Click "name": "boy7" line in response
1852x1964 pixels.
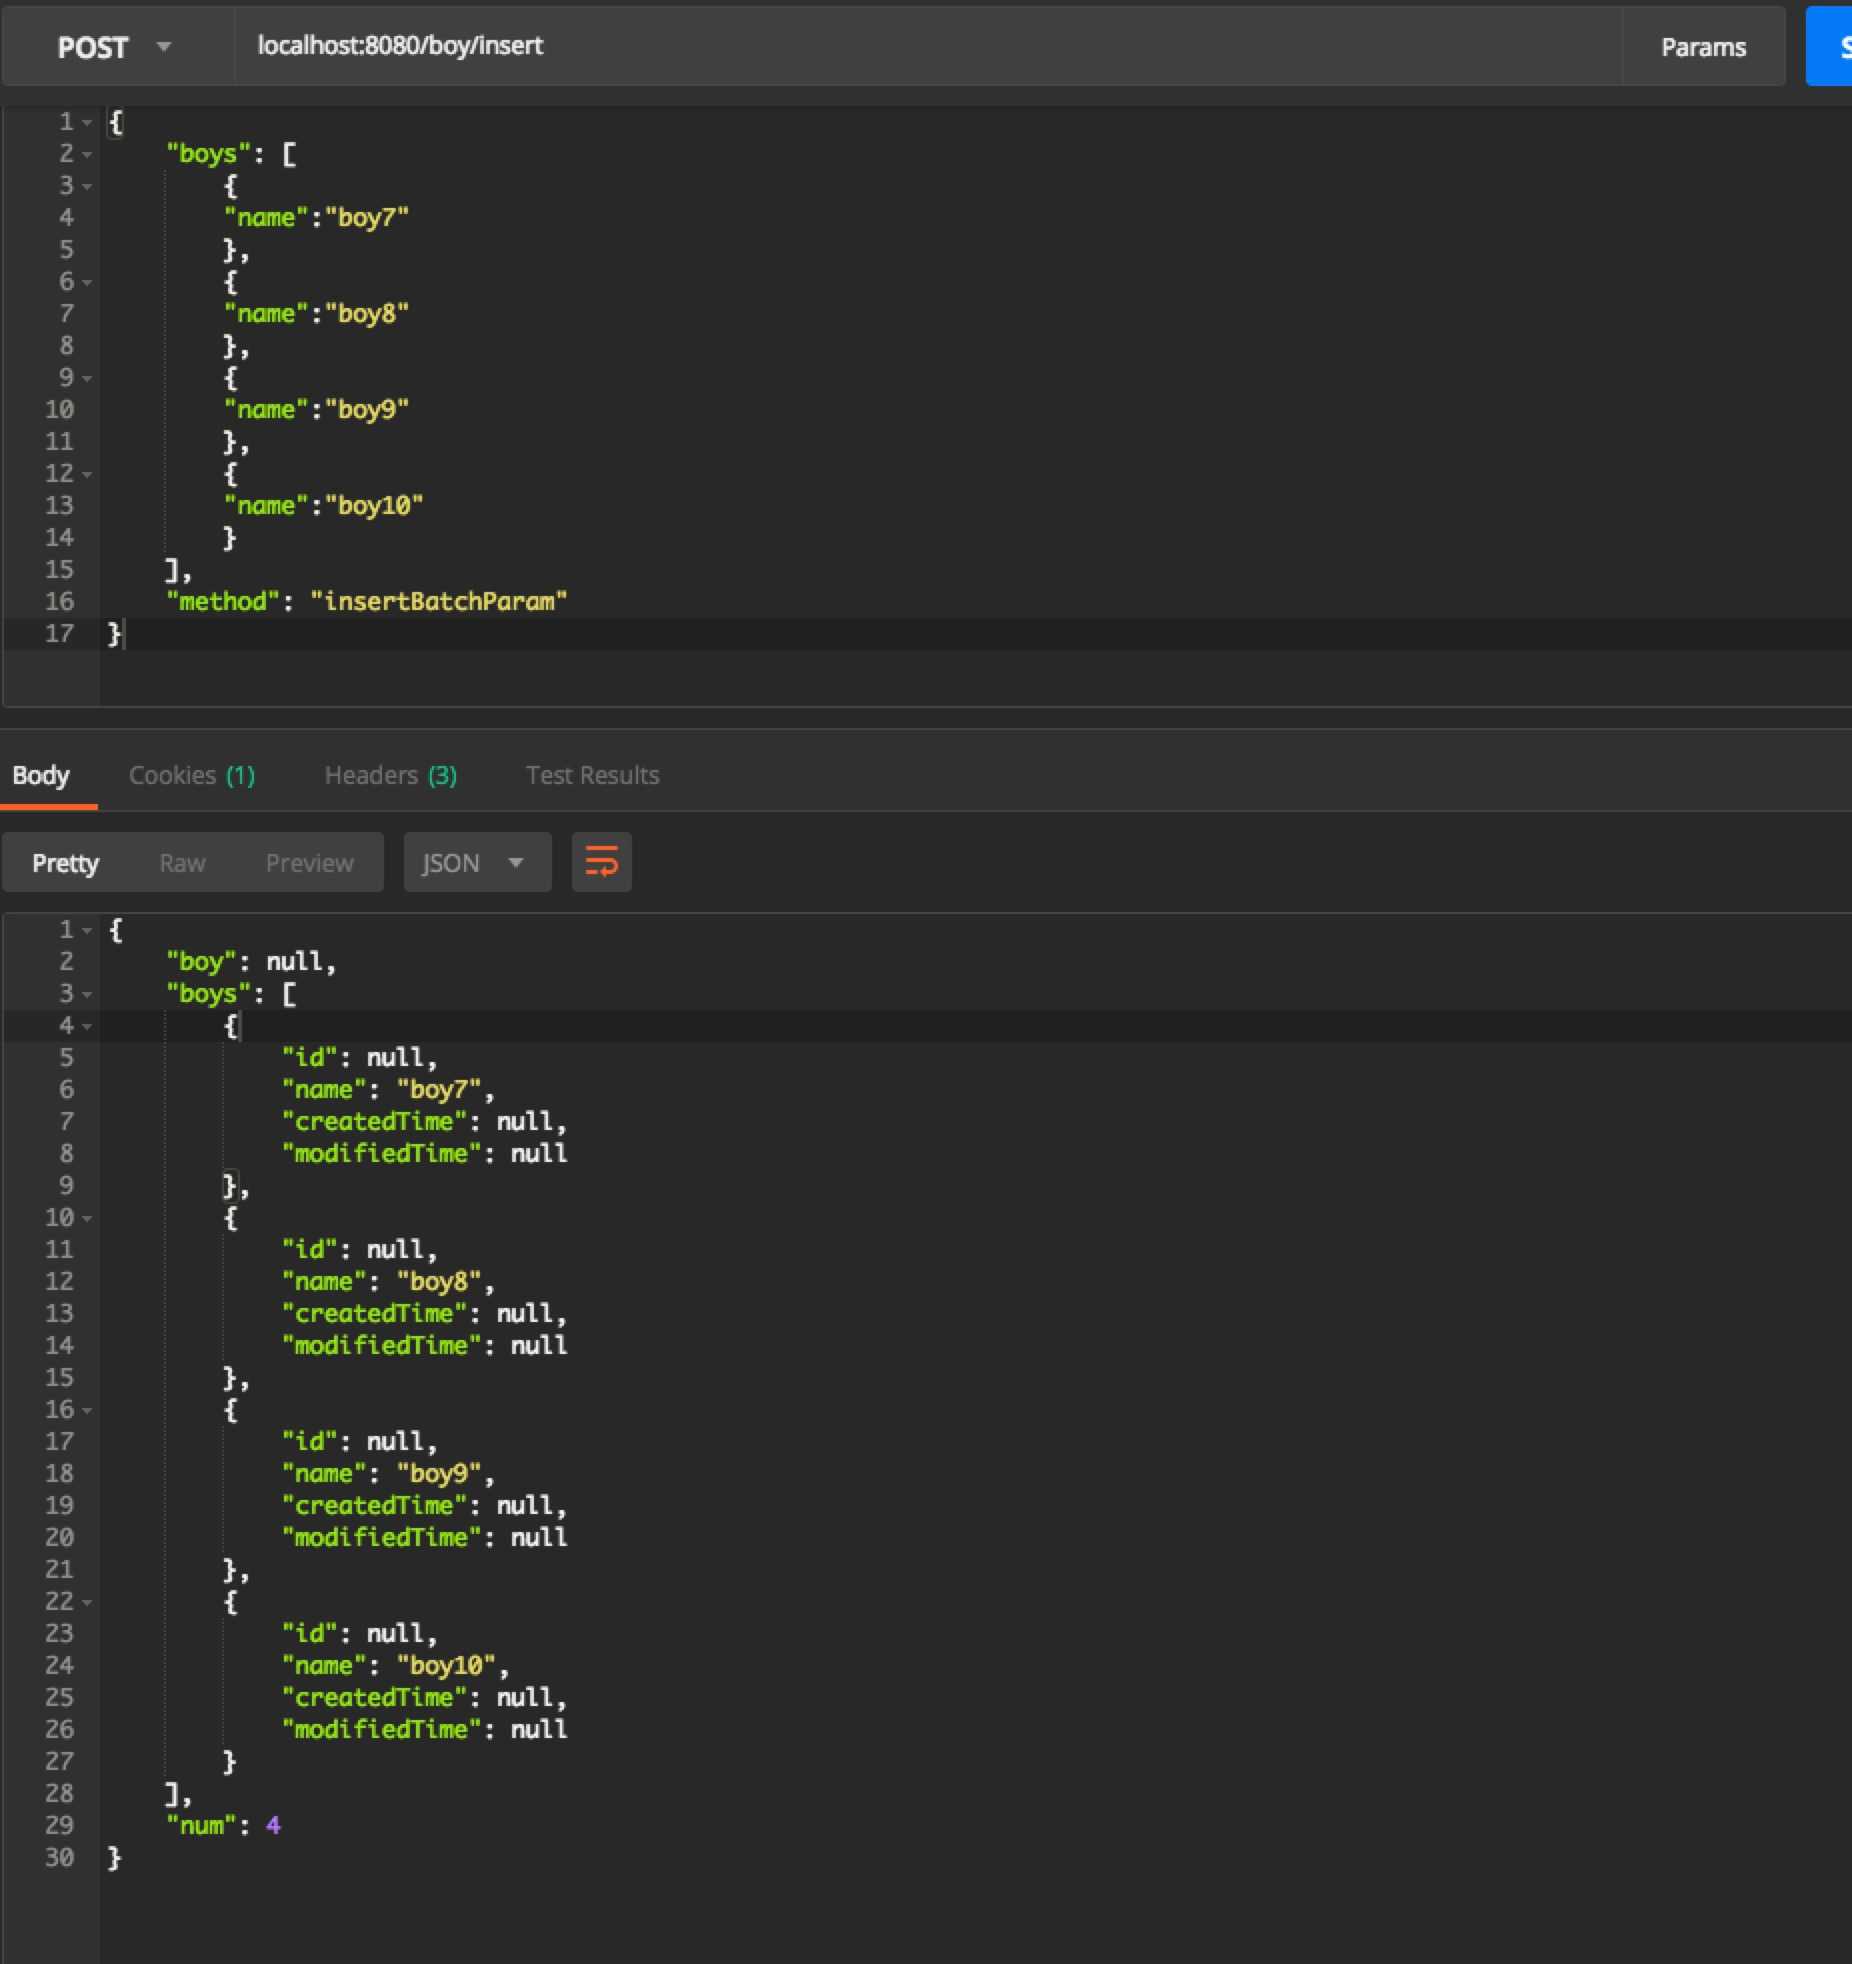click(x=388, y=1090)
